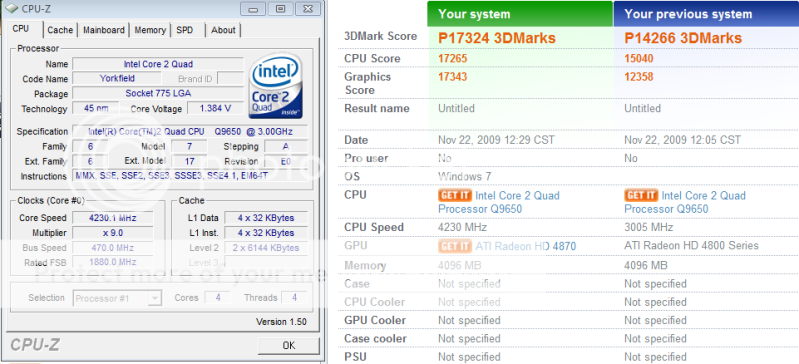Image resolution: width=799 pixels, height=364 pixels.
Task: Open the Memory tab
Action: point(150,30)
